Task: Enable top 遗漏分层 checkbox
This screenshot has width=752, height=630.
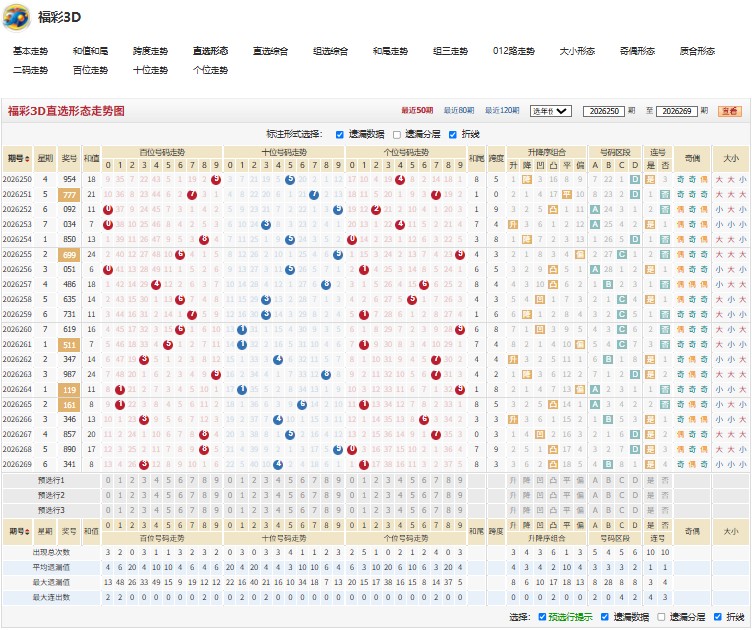Action: (x=397, y=135)
